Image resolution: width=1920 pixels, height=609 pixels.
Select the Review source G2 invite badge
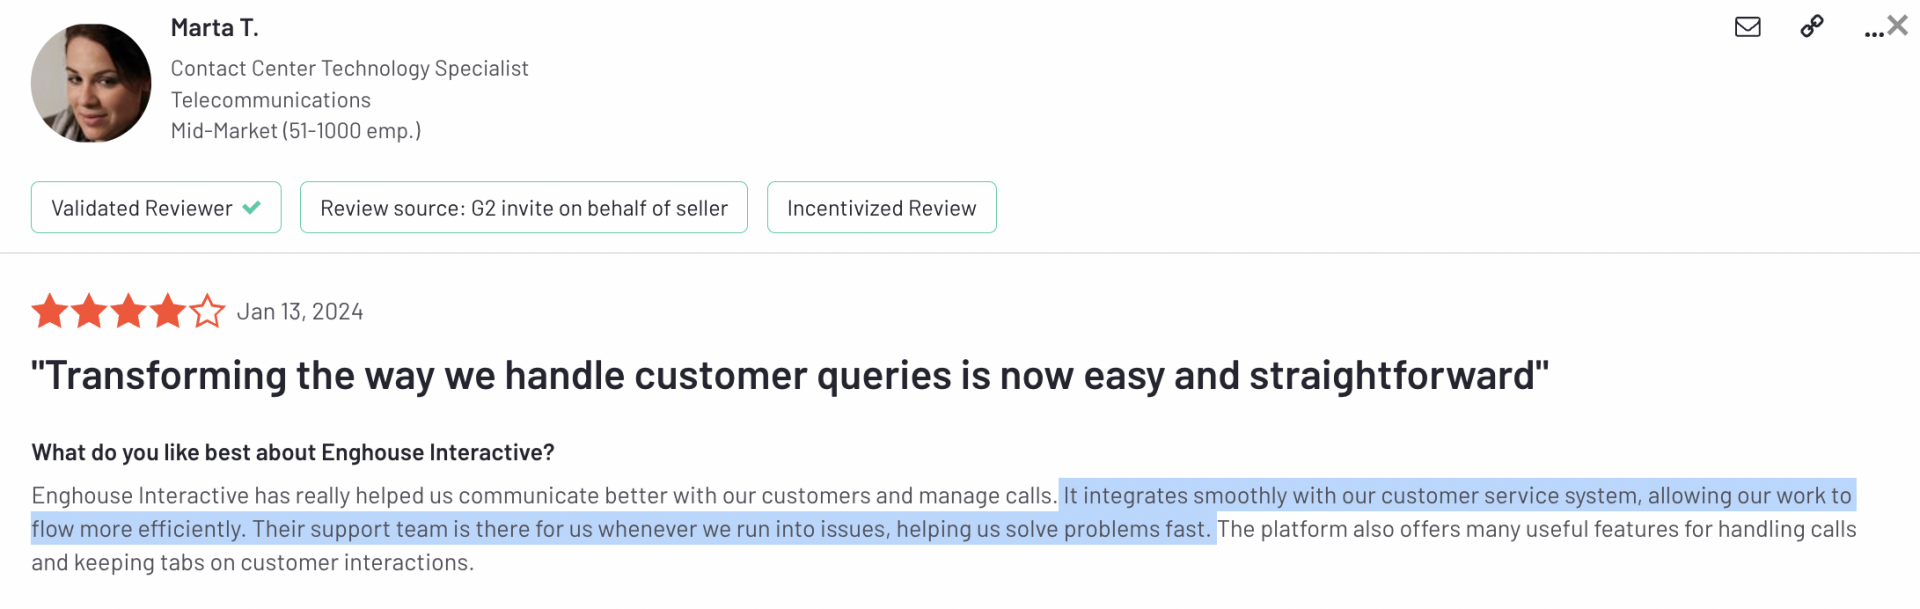(x=523, y=208)
